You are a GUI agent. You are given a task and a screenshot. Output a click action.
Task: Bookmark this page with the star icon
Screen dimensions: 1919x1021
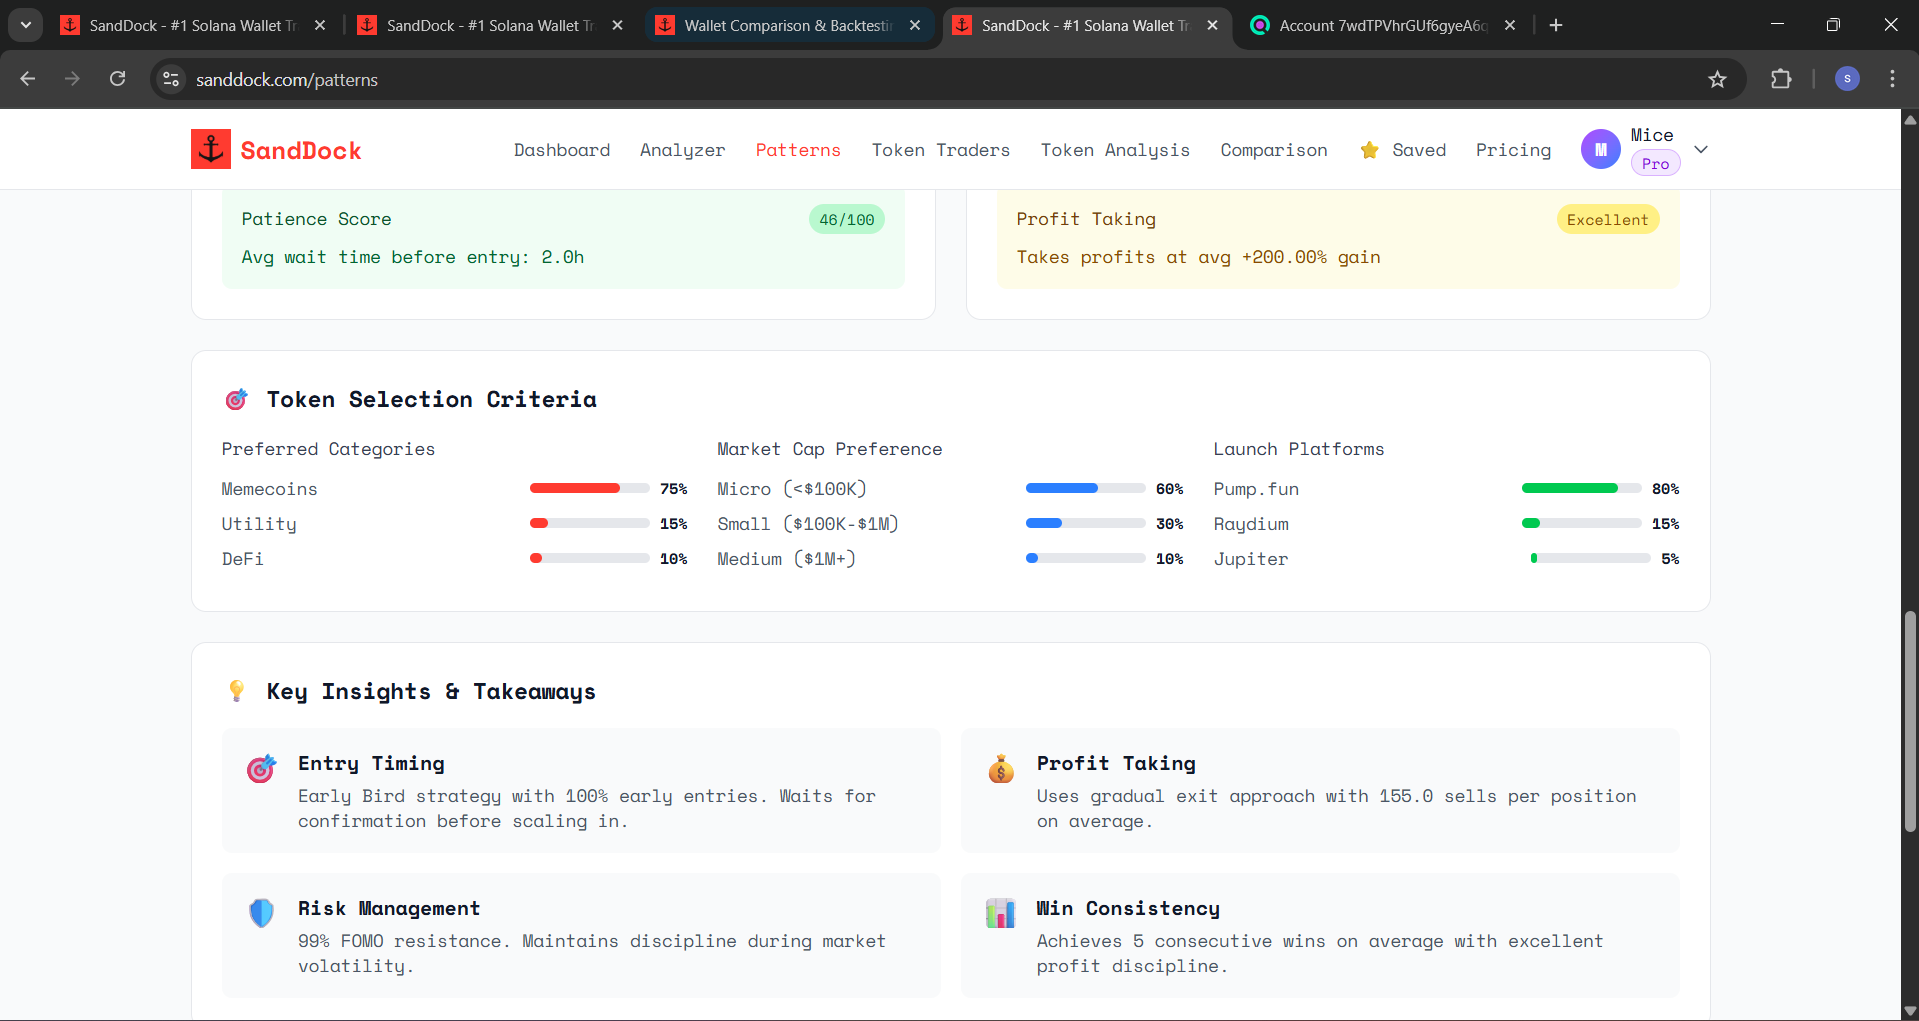[1717, 79]
